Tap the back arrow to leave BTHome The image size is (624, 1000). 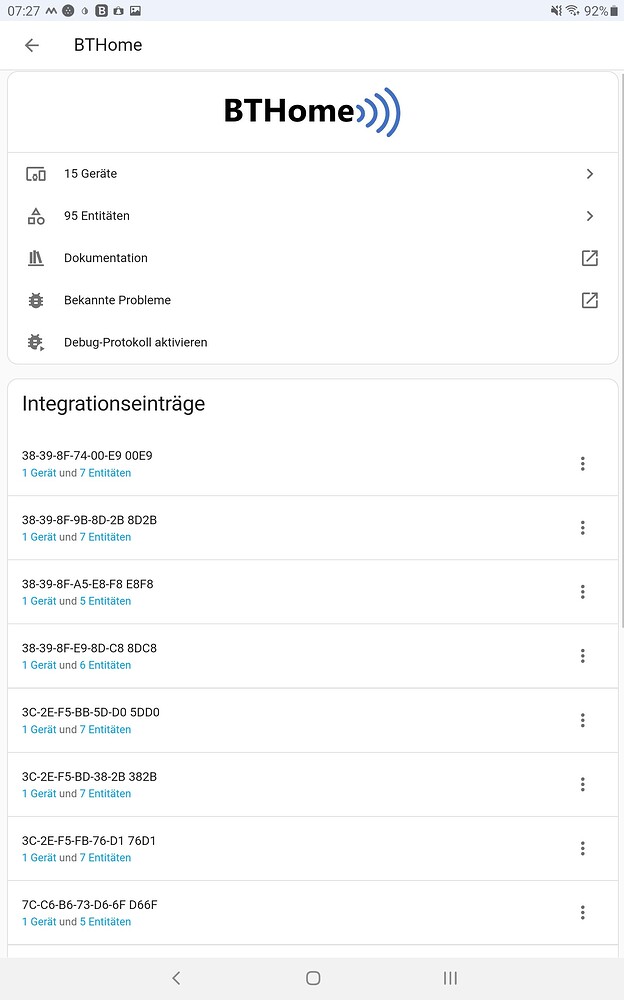coord(31,44)
